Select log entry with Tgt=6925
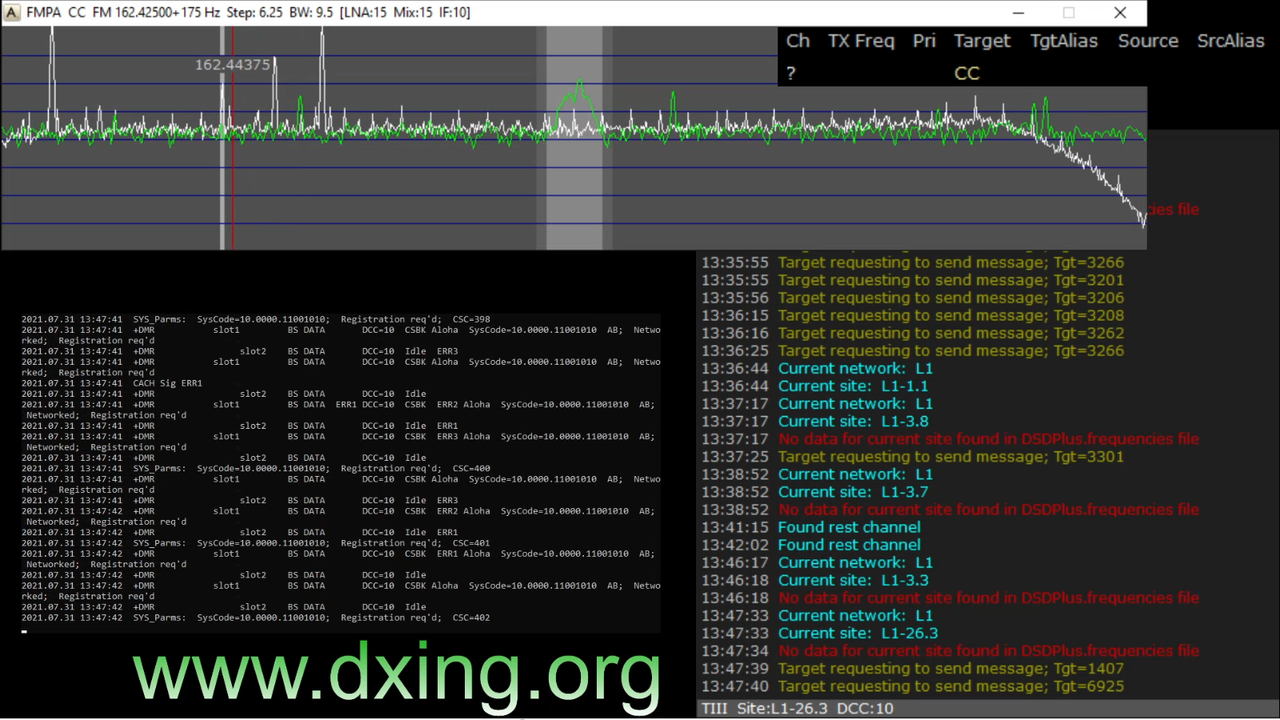Screen dimensions: 1280x720 (x=912, y=687)
